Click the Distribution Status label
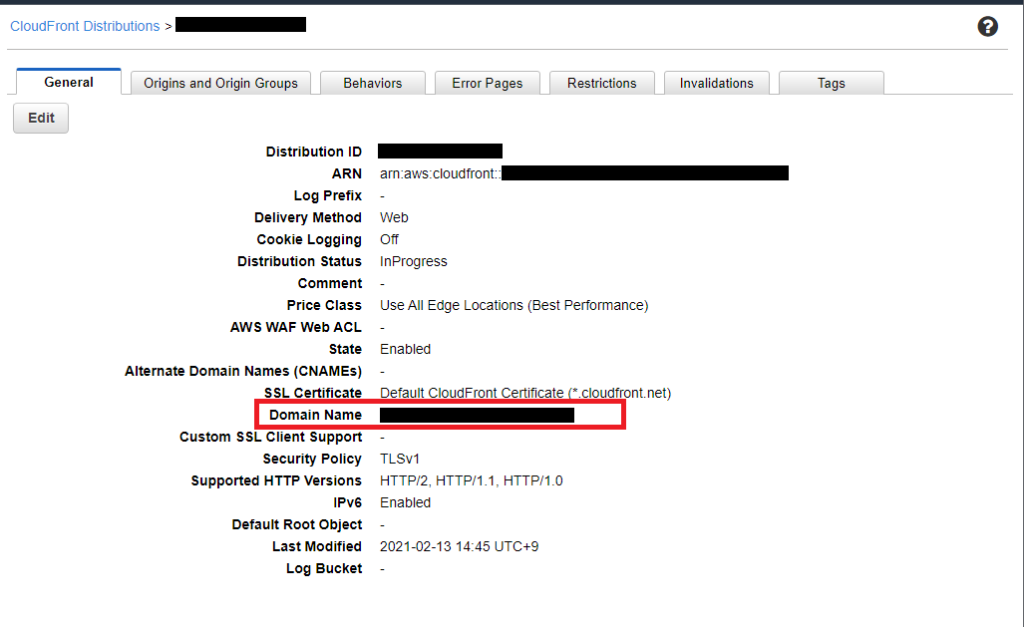 click(x=299, y=261)
